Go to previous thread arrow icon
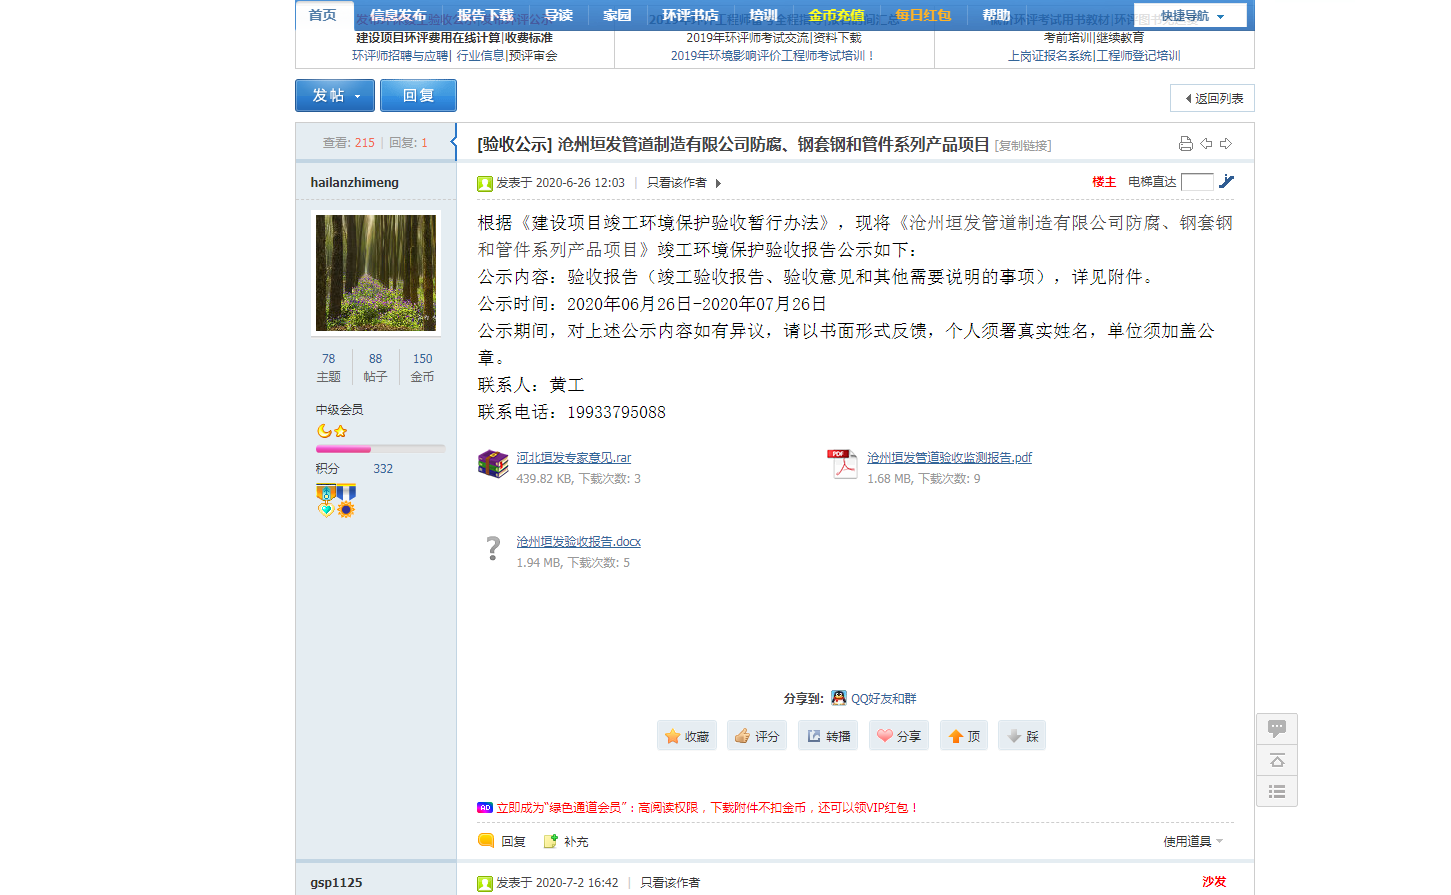The width and height of the screenshot is (1451, 895). point(1206,144)
